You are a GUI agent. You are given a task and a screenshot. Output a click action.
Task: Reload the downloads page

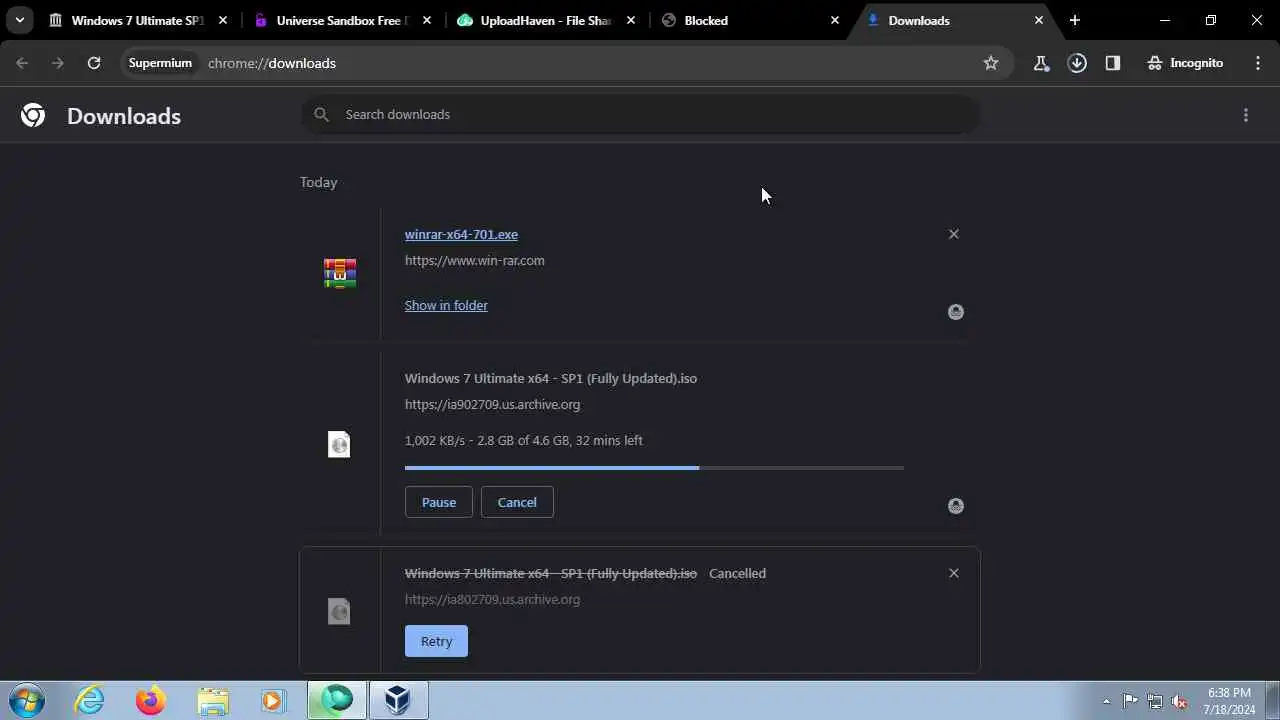point(94,63)
